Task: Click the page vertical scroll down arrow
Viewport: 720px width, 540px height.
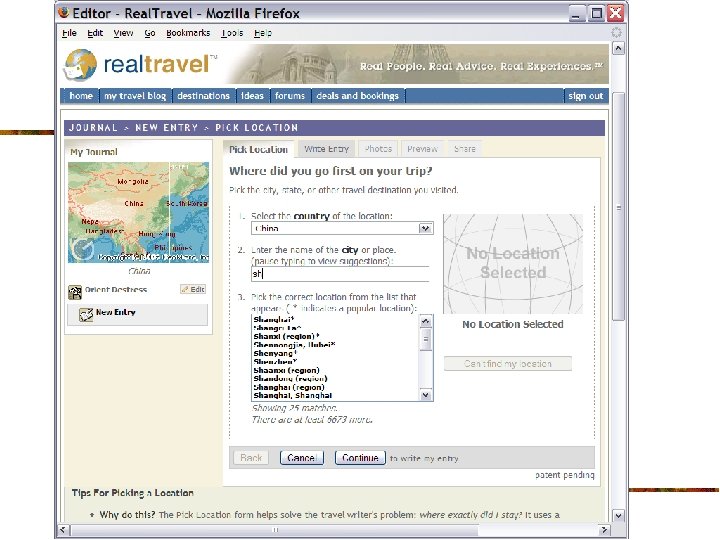Action: (x=619, y=515)
